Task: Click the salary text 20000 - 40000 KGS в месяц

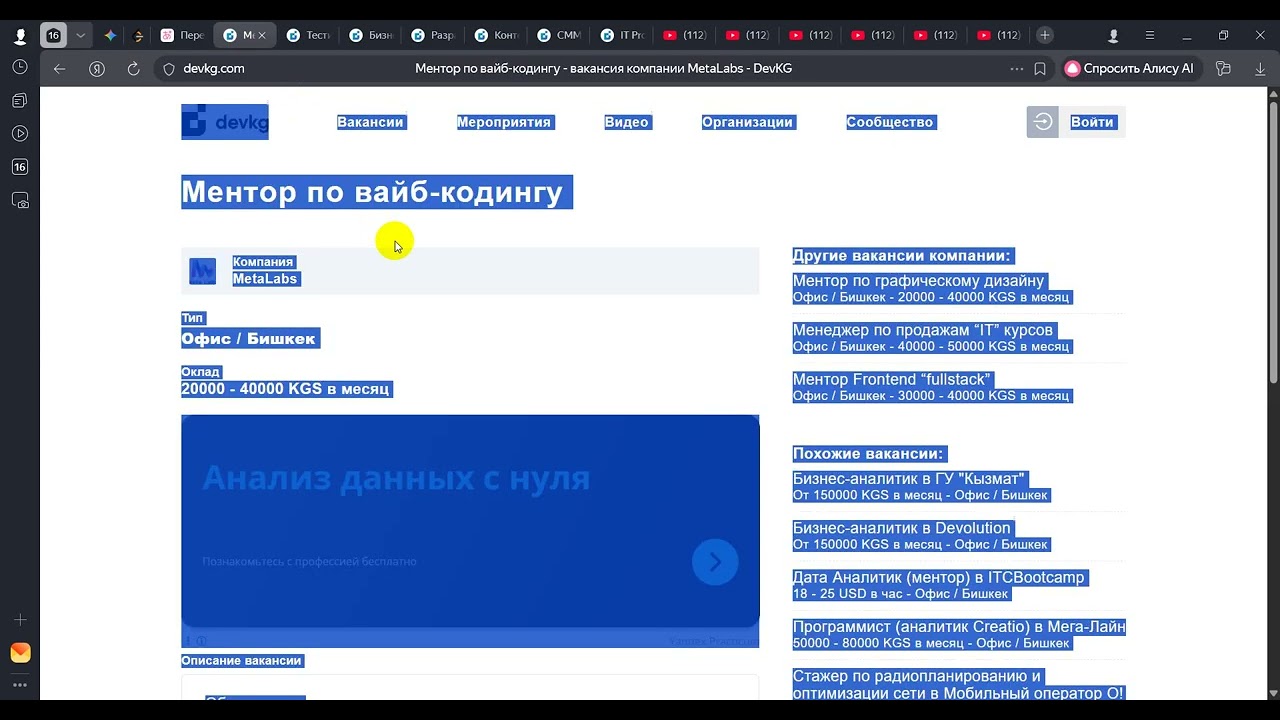Action: (285, 389)
